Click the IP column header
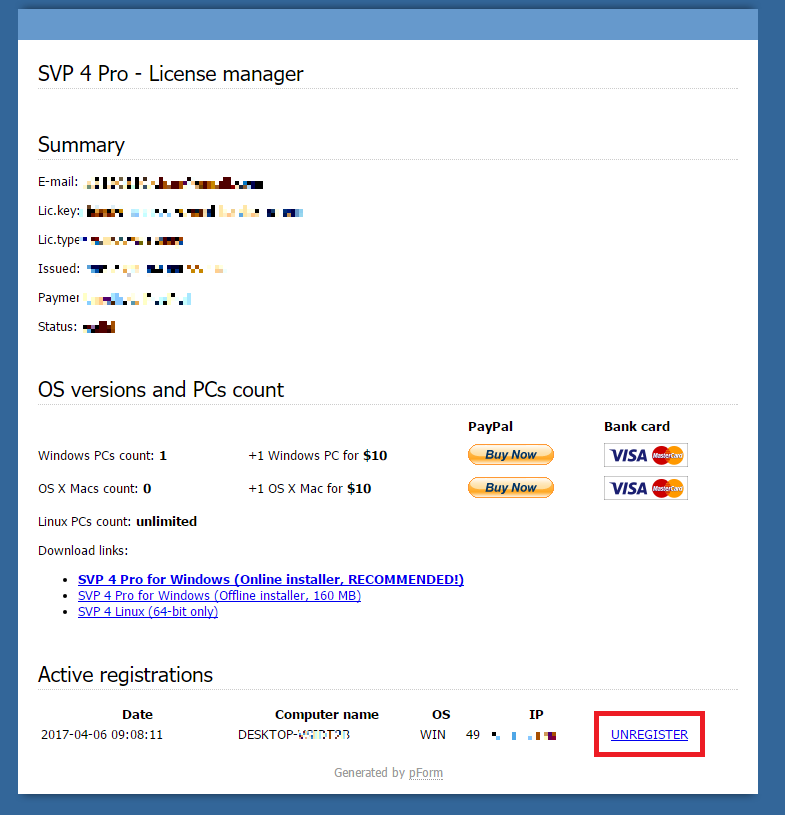 tap(536, 715)
